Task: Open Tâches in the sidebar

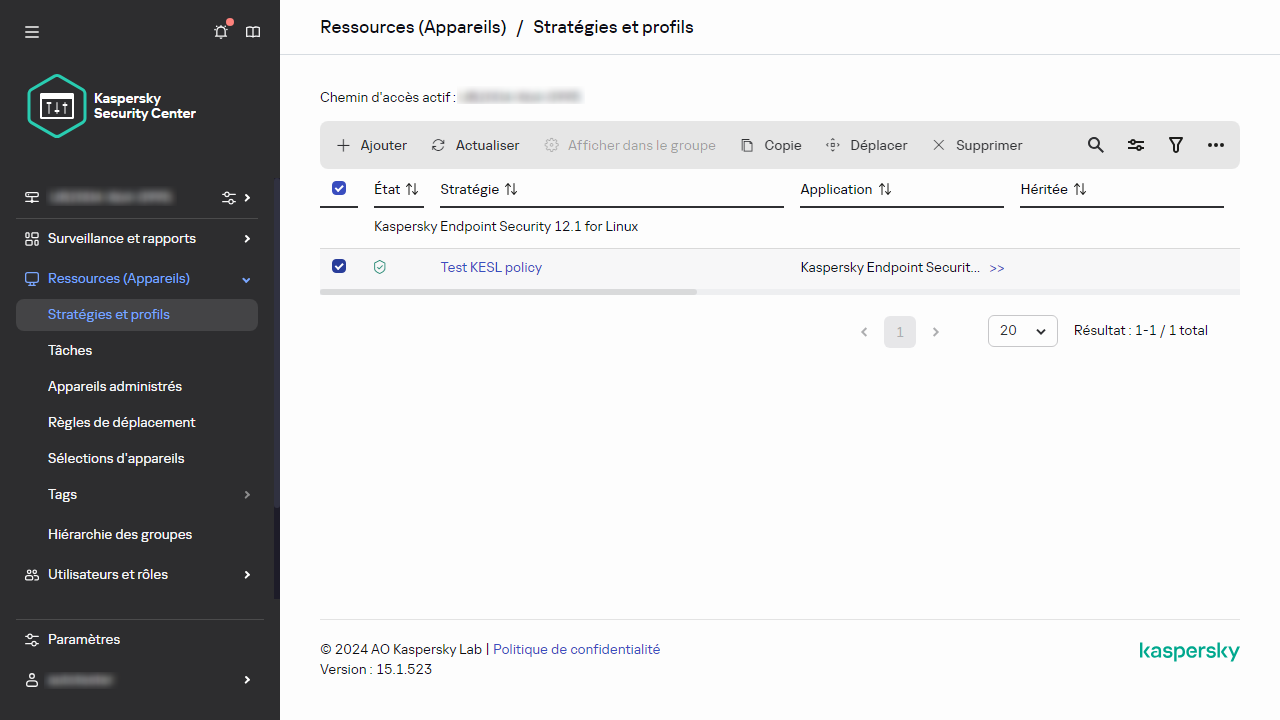Action: pyautogui.click(x=70, y=351)
